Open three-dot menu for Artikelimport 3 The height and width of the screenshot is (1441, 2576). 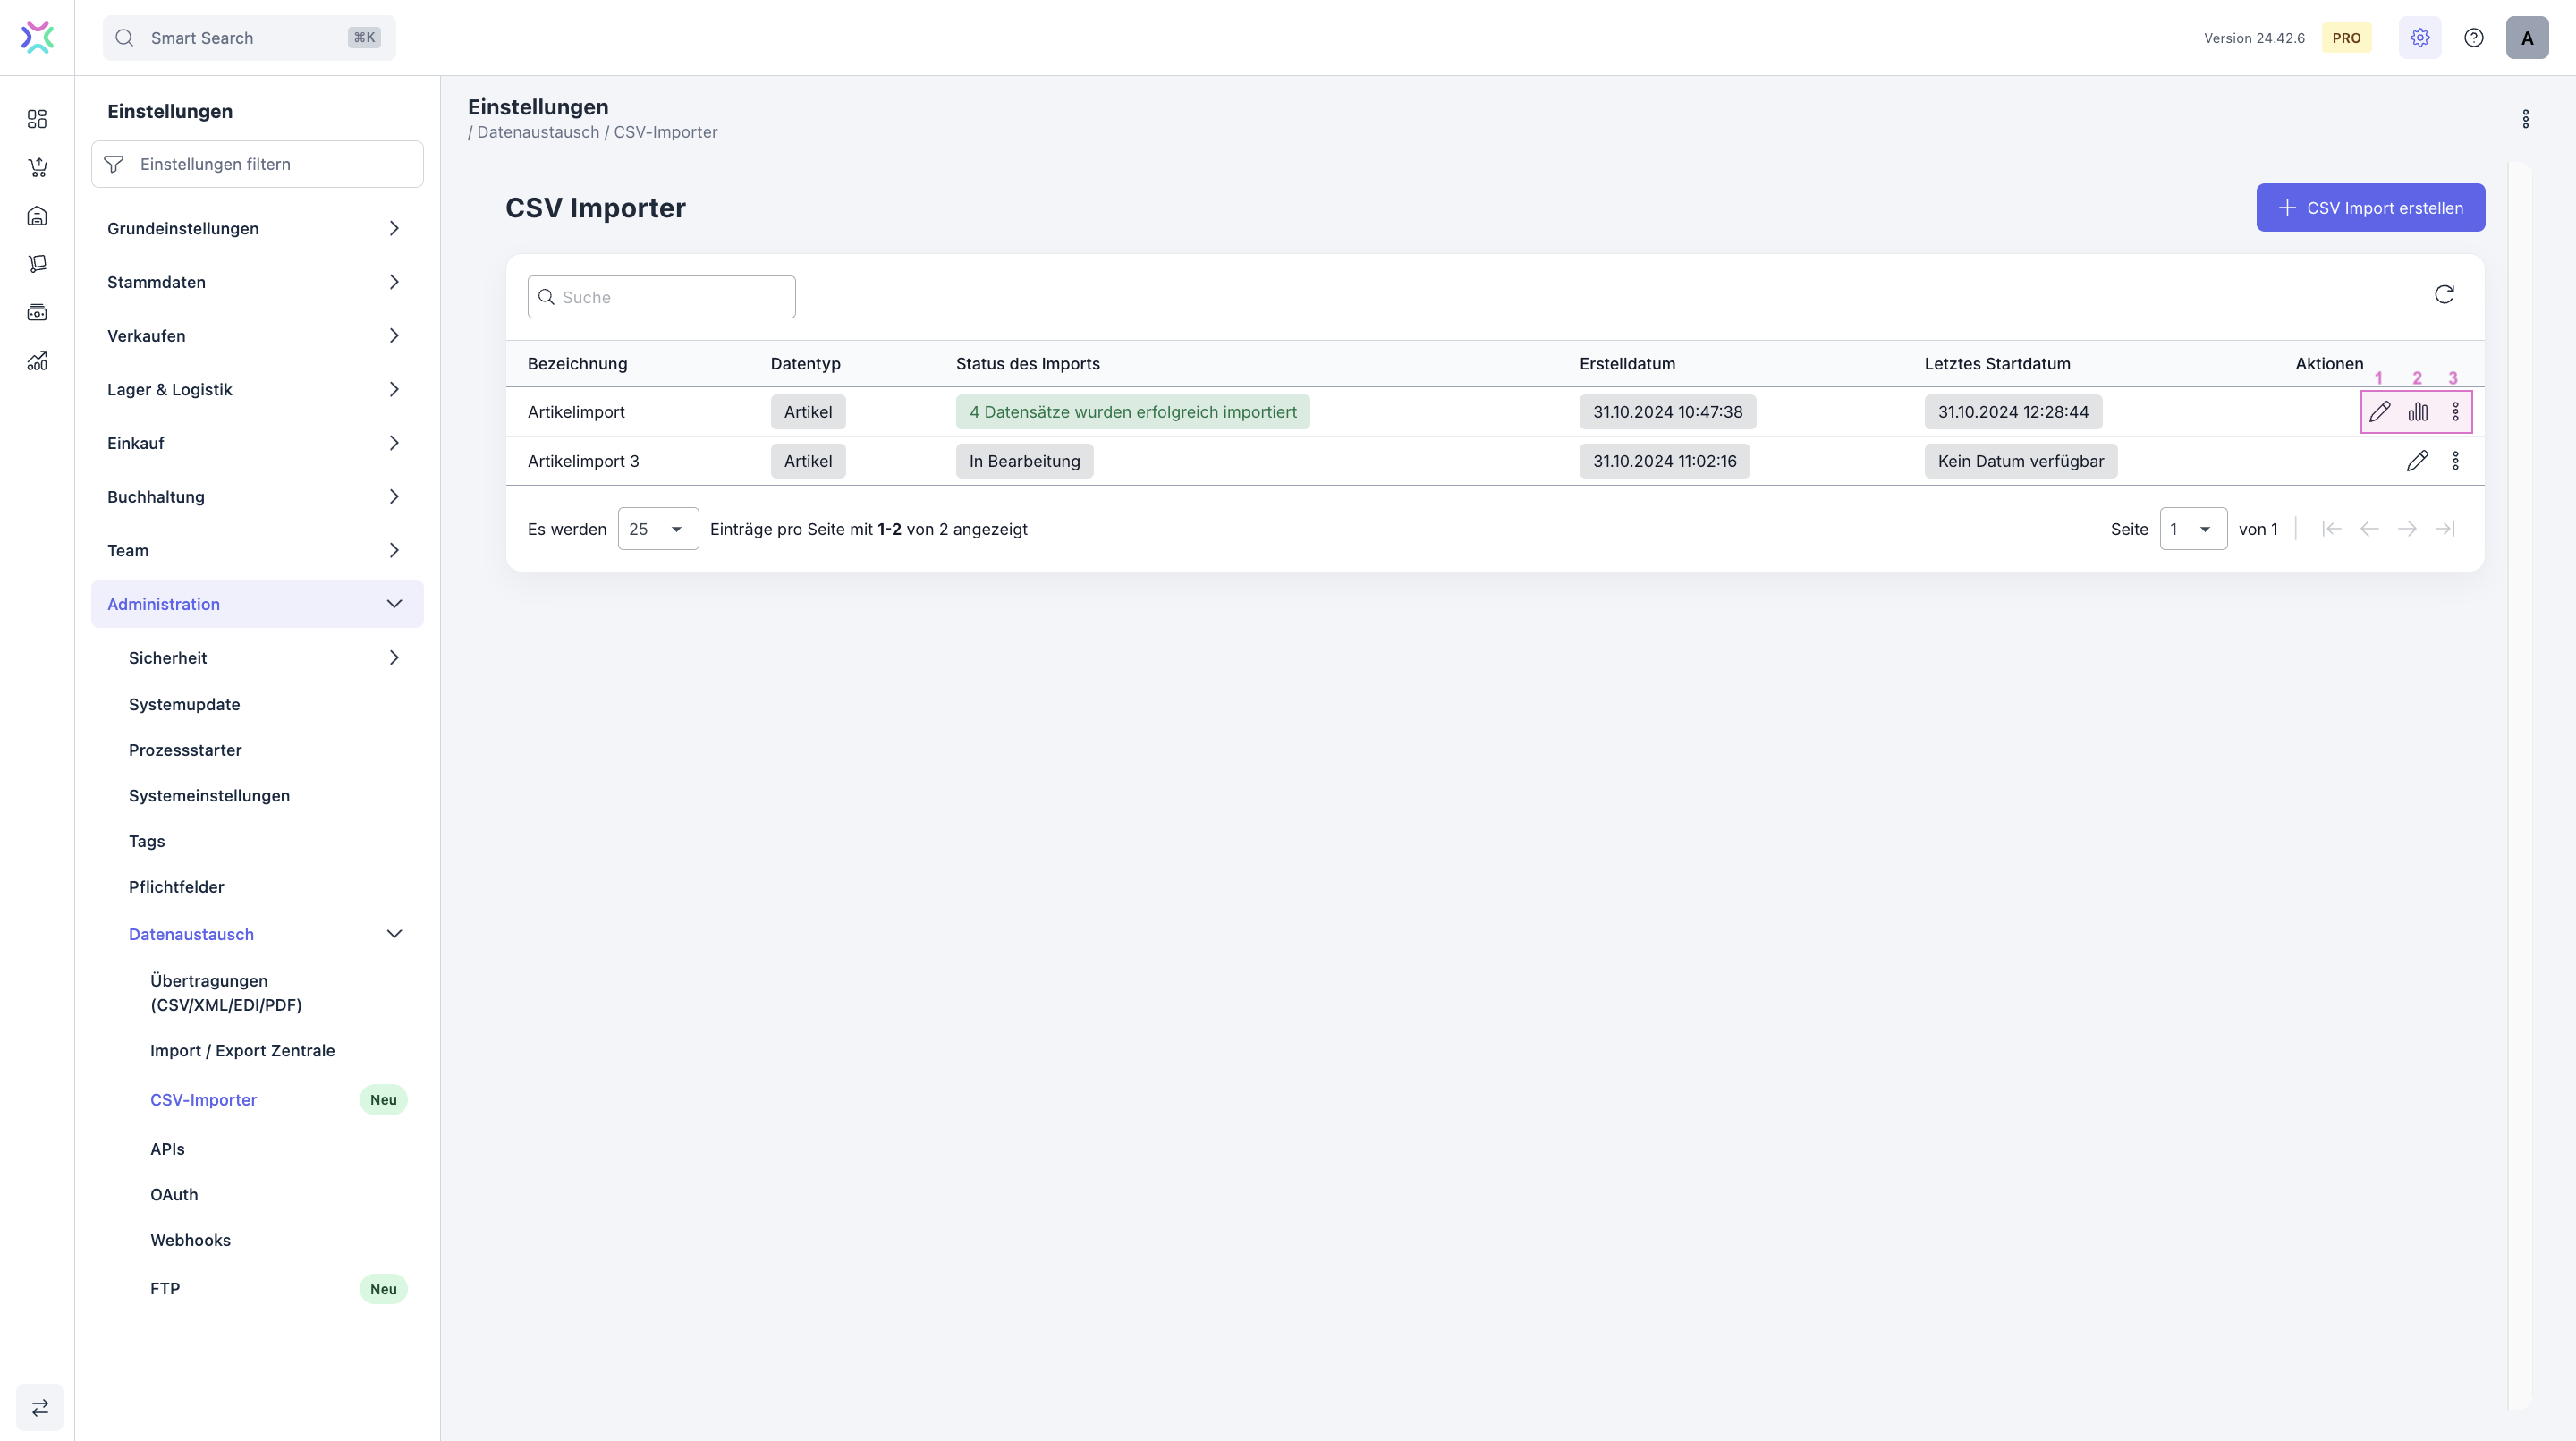(2455, 461)
